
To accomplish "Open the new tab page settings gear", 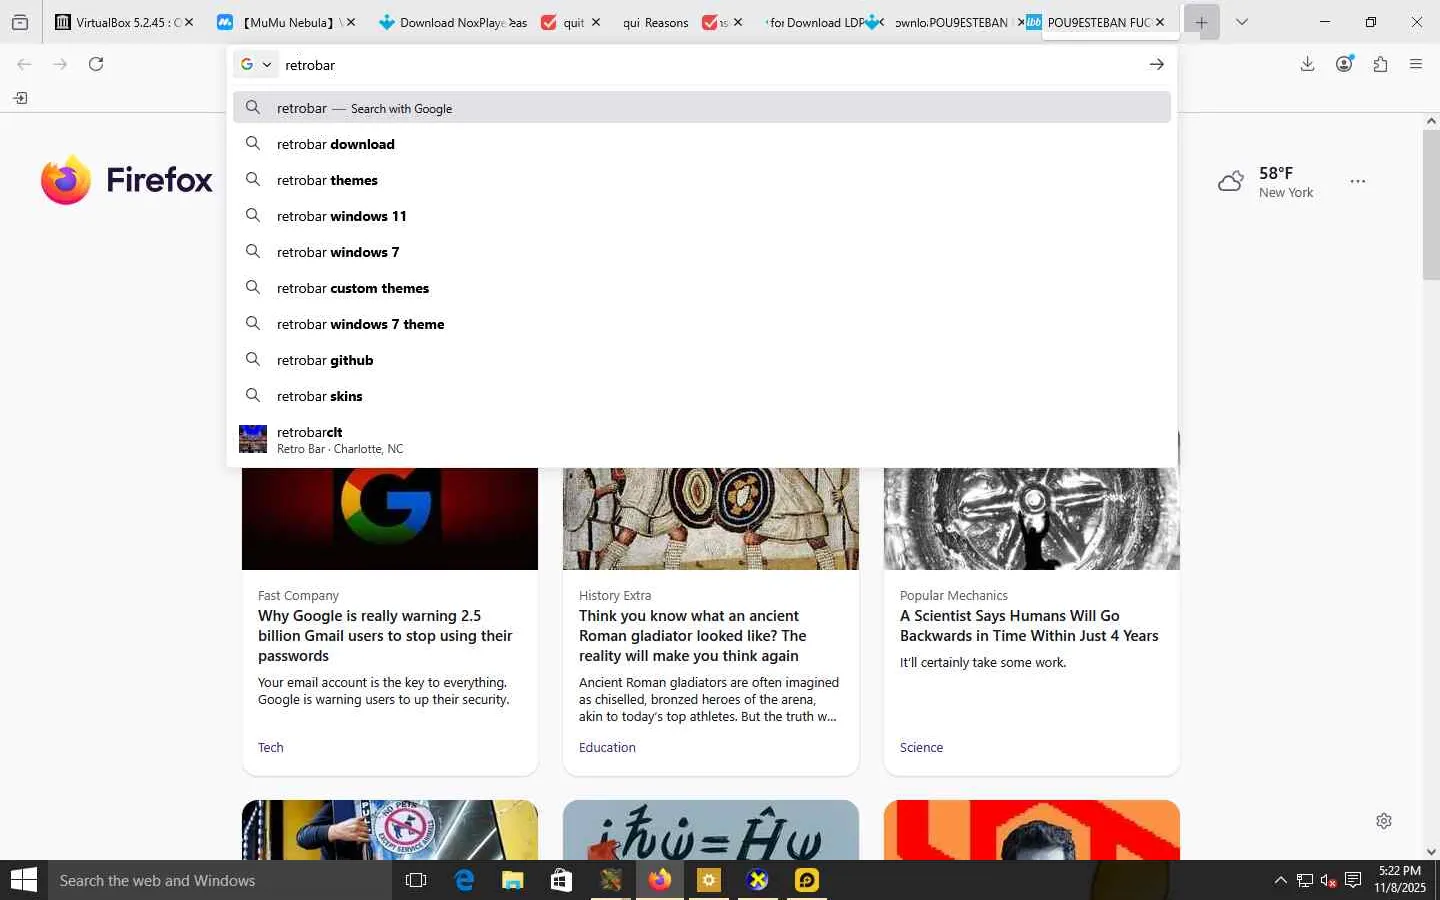I will [1384, 821].
